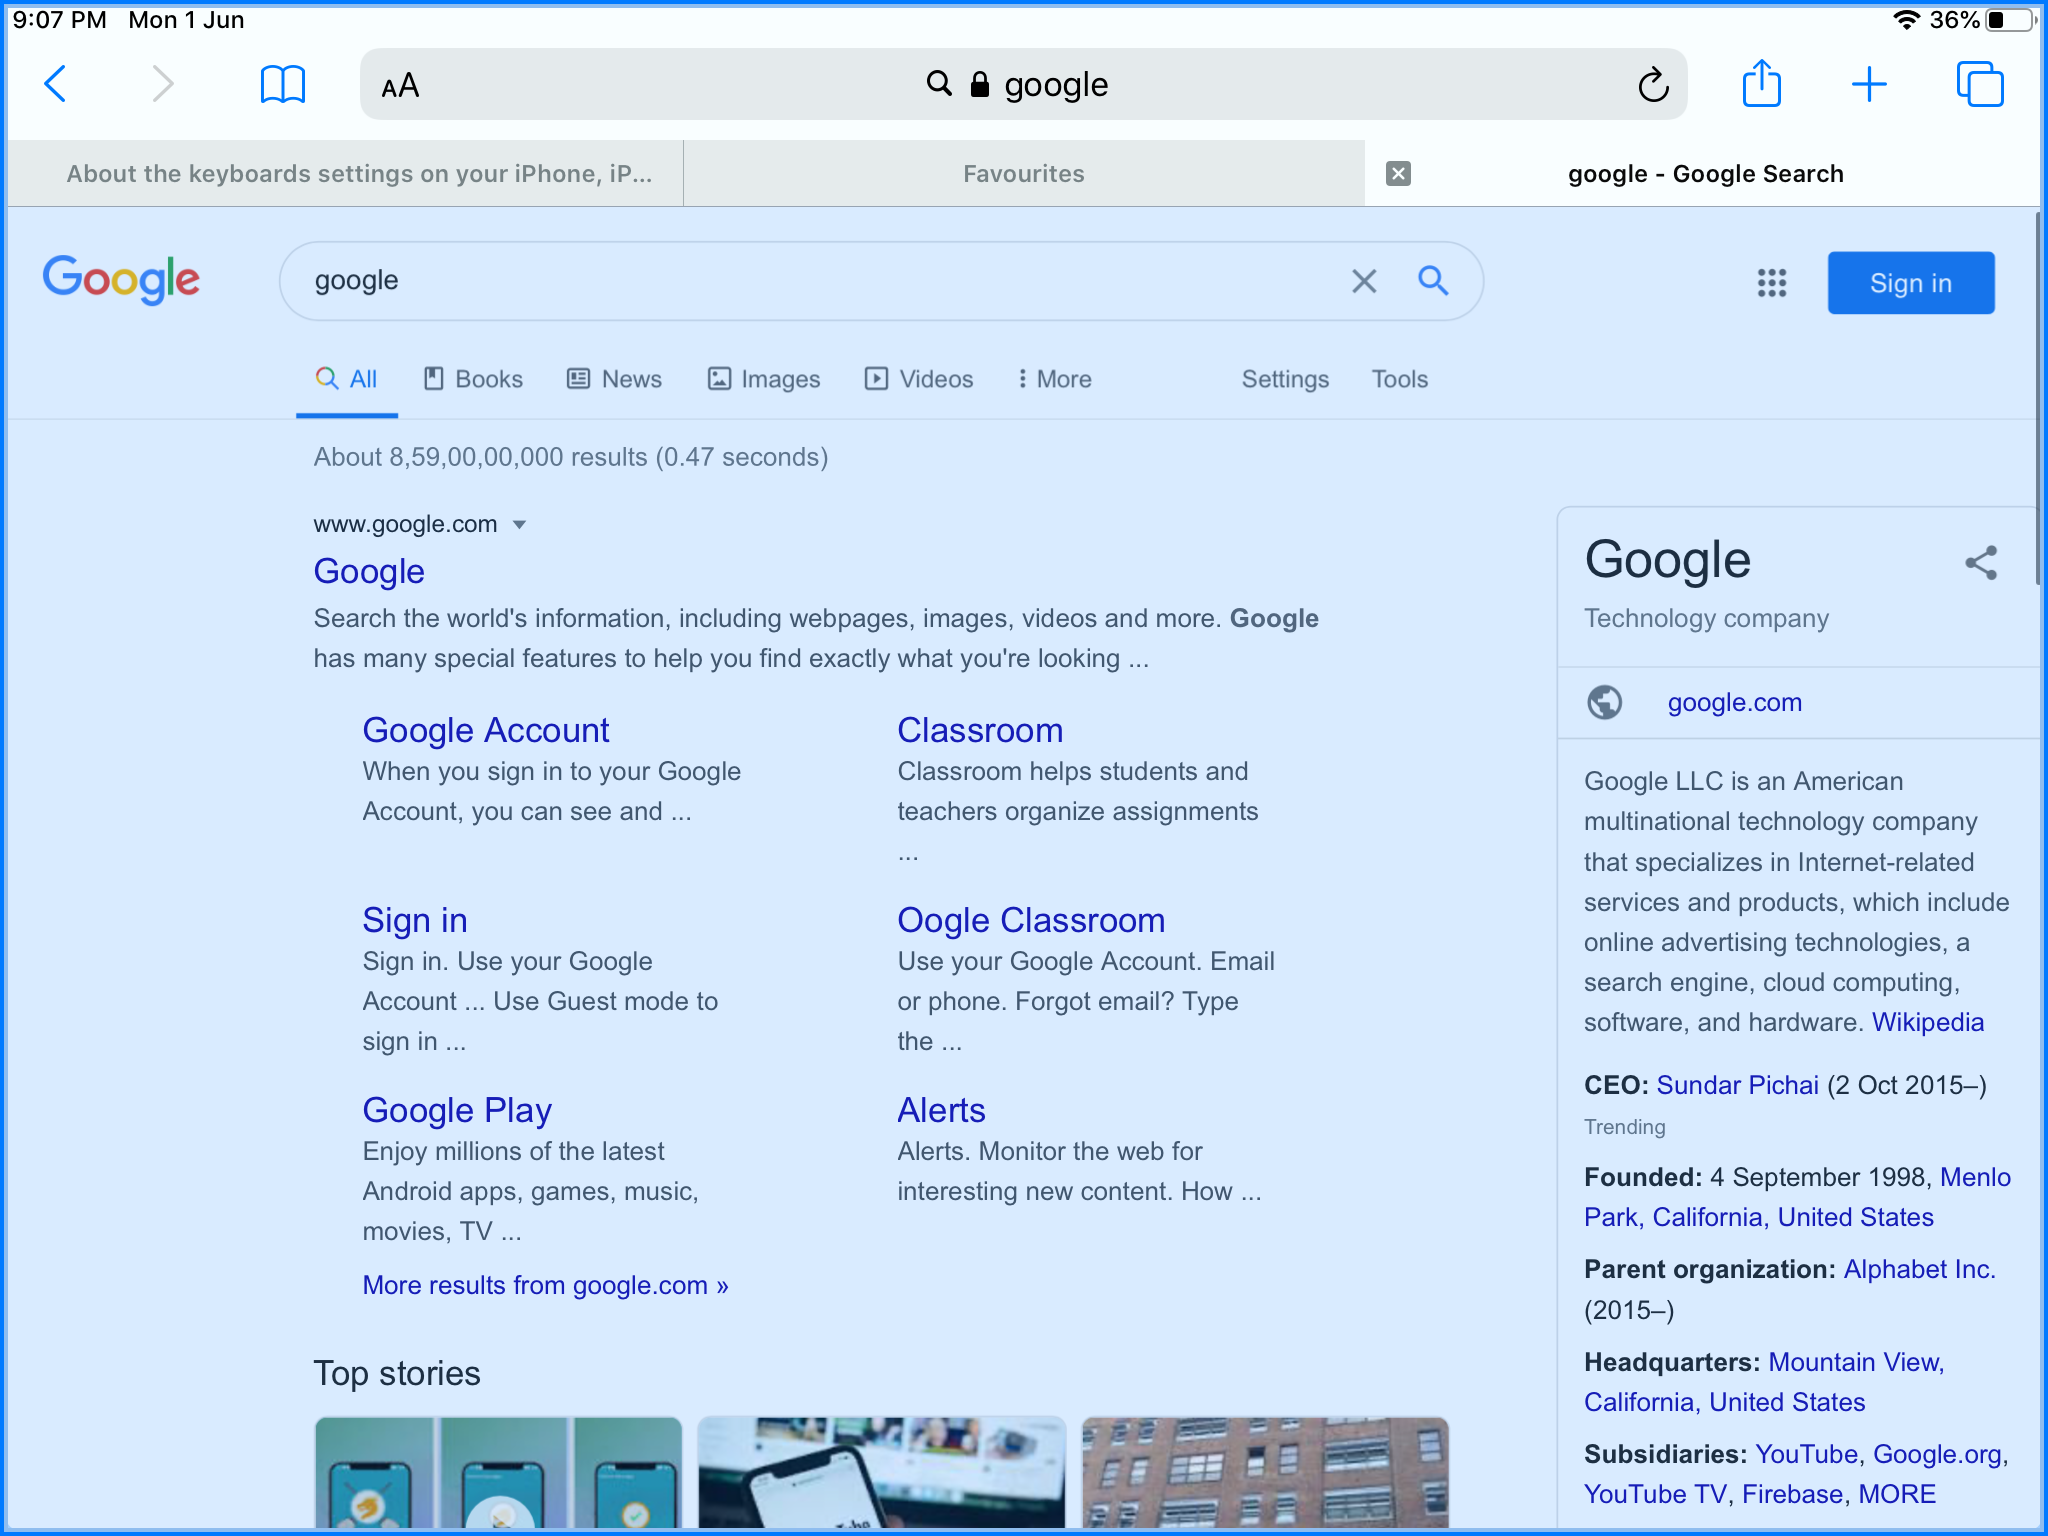Clear the search box with X

coord(1364,281)
